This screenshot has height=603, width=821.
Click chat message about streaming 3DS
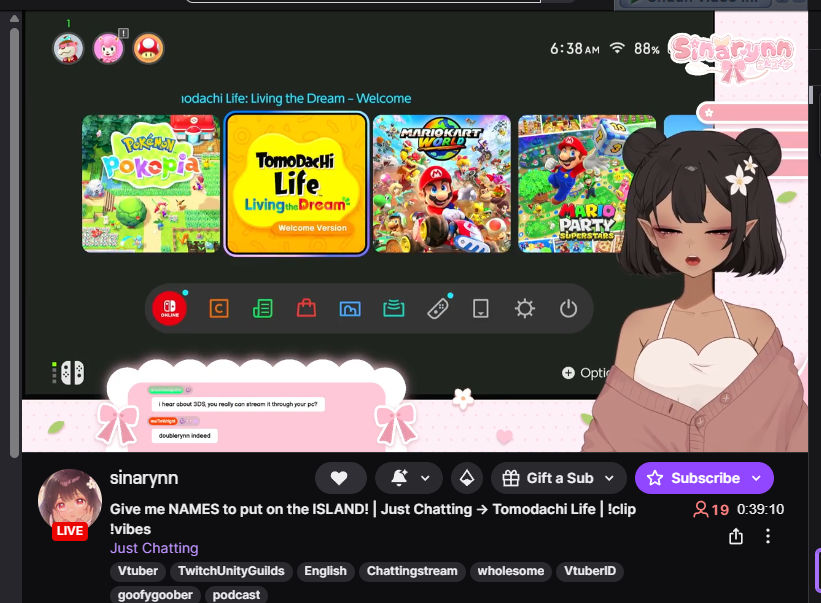pos(238,404)
